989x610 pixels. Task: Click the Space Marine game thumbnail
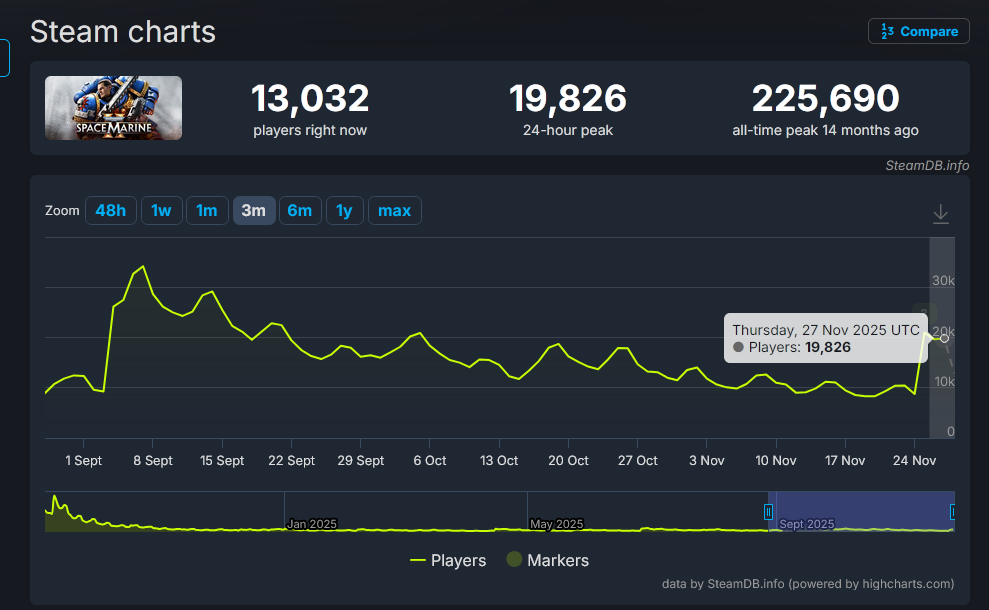tap(113, 108)
